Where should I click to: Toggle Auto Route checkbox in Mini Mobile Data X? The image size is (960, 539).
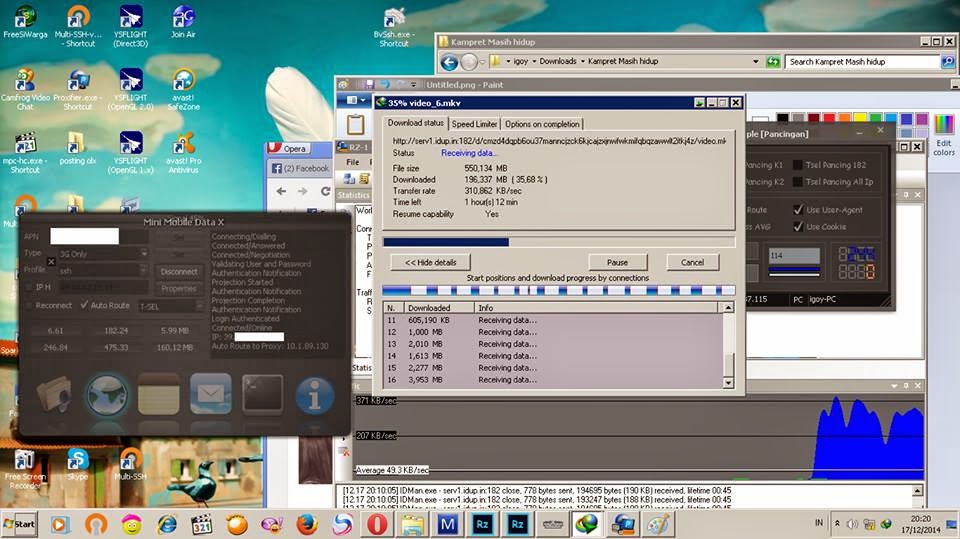click(84, 305)
